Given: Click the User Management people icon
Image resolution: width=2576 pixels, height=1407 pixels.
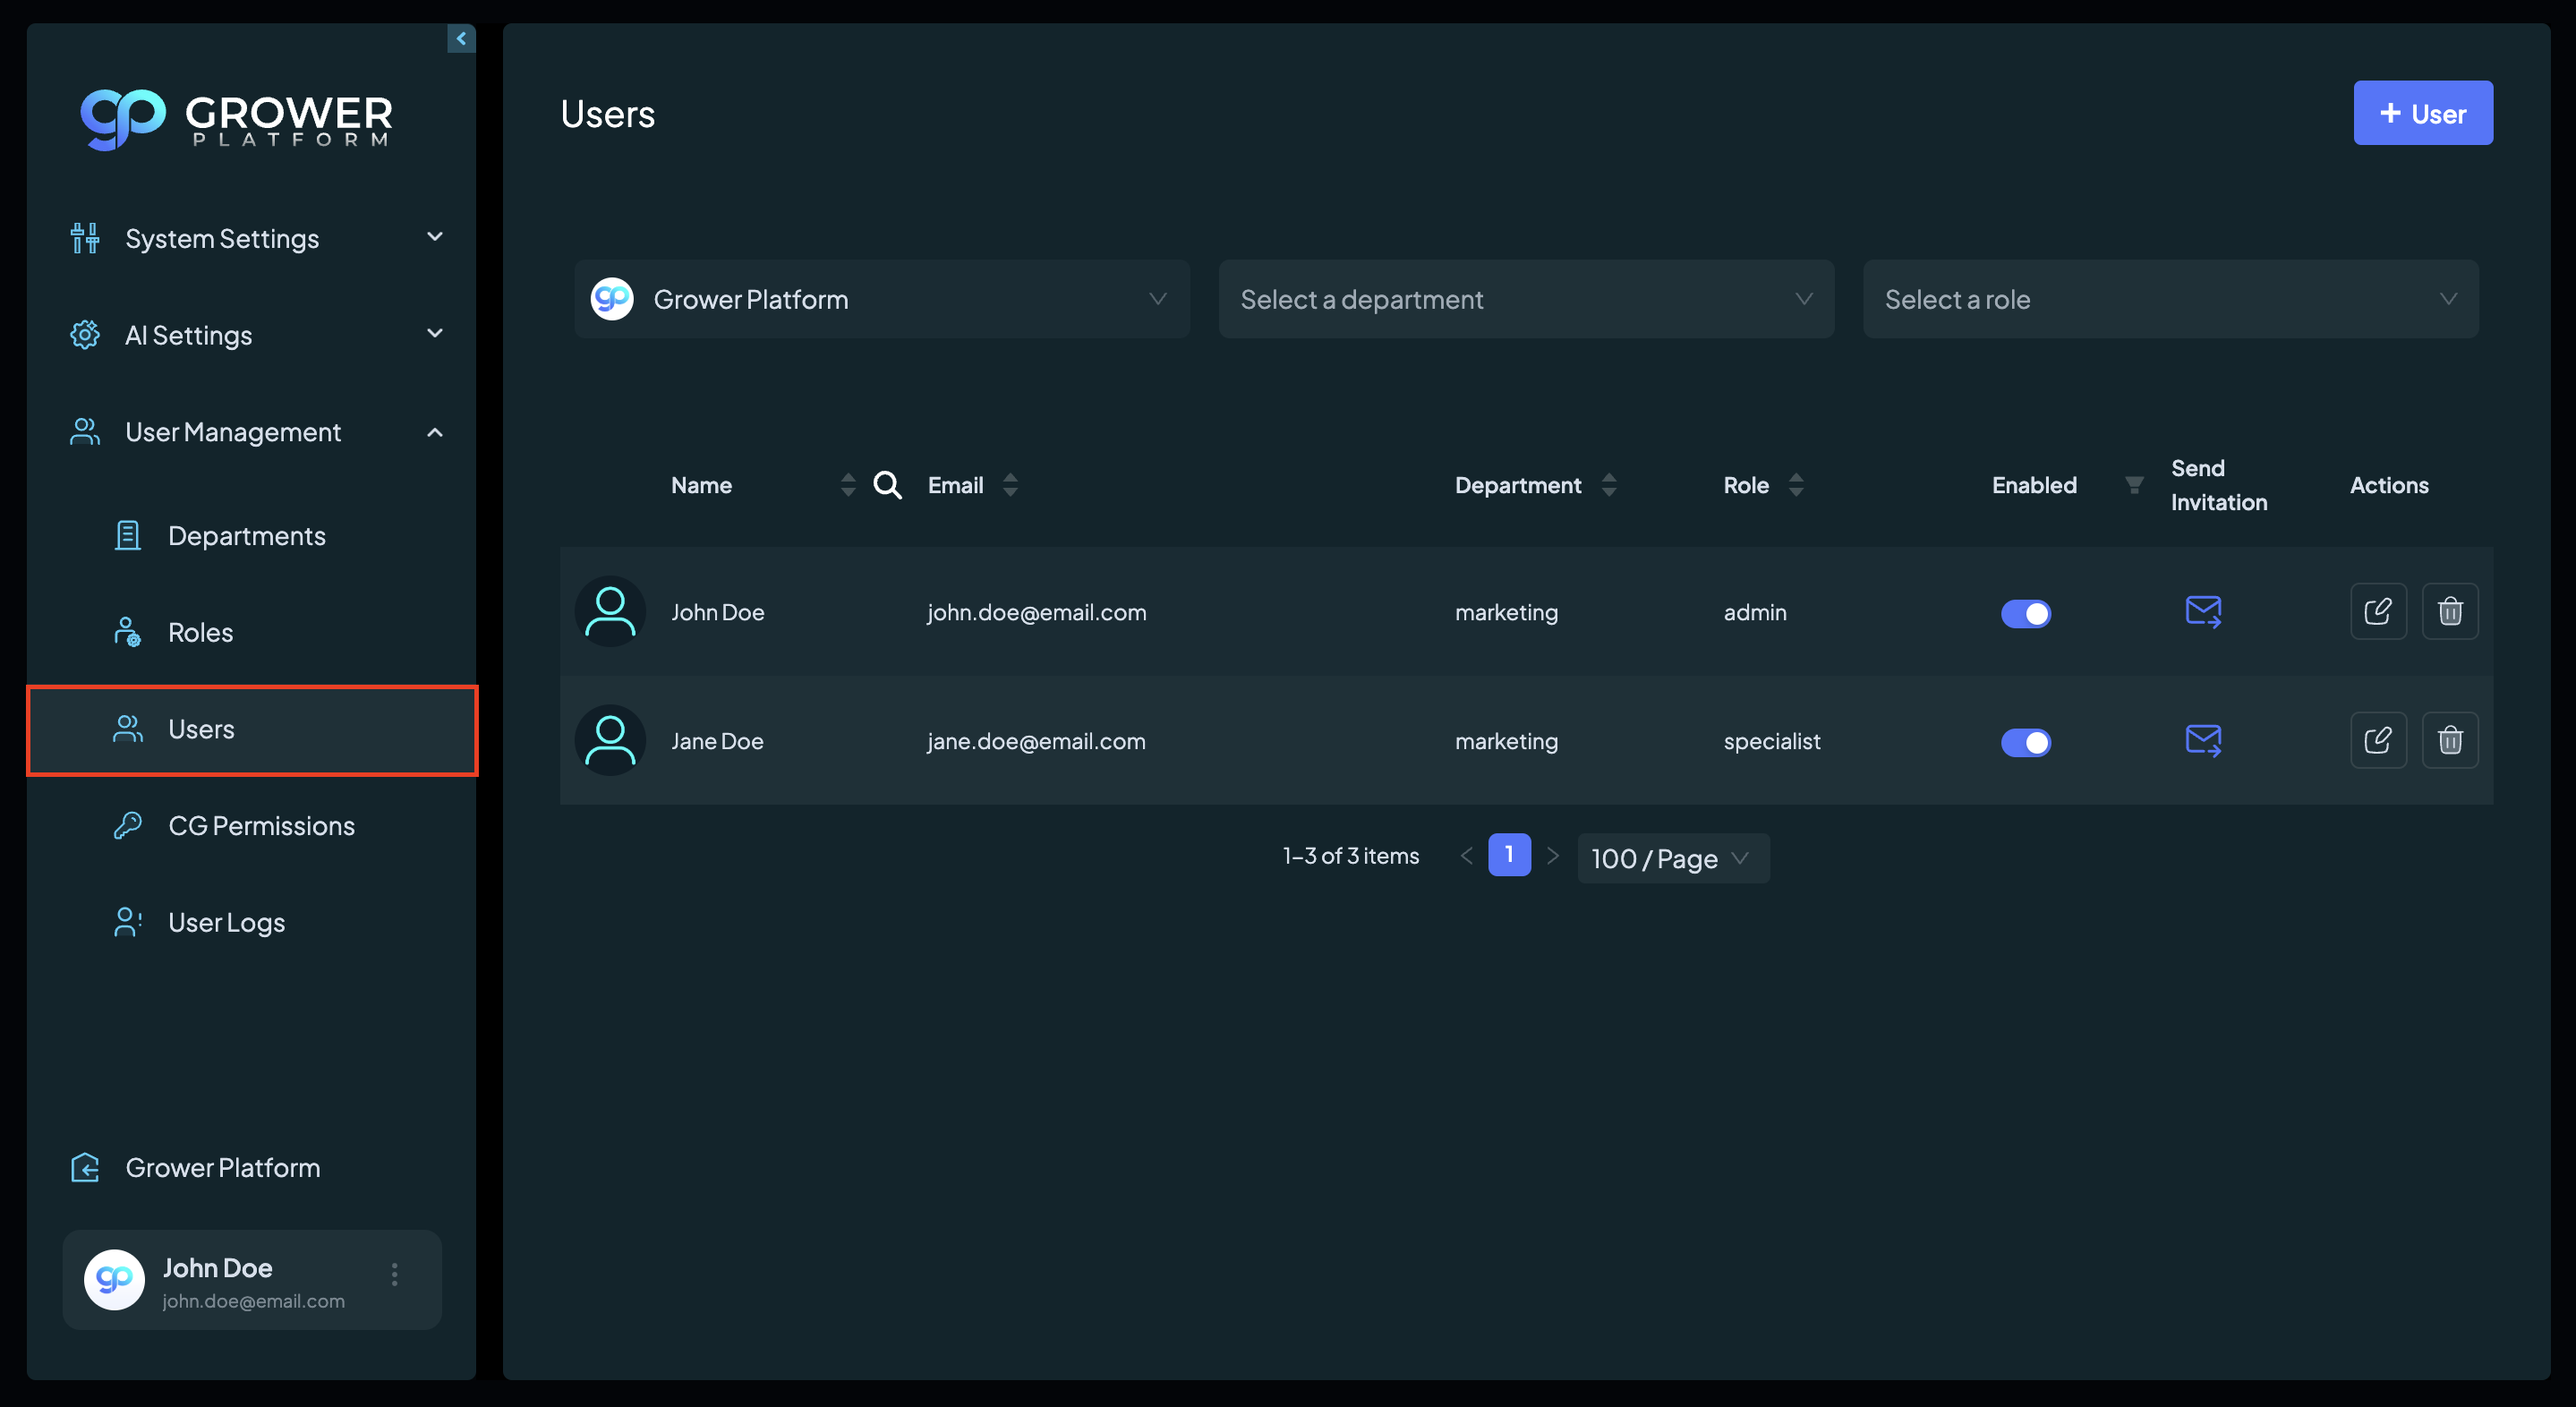Looking at the screenshot, I should (x=85, y=432).
